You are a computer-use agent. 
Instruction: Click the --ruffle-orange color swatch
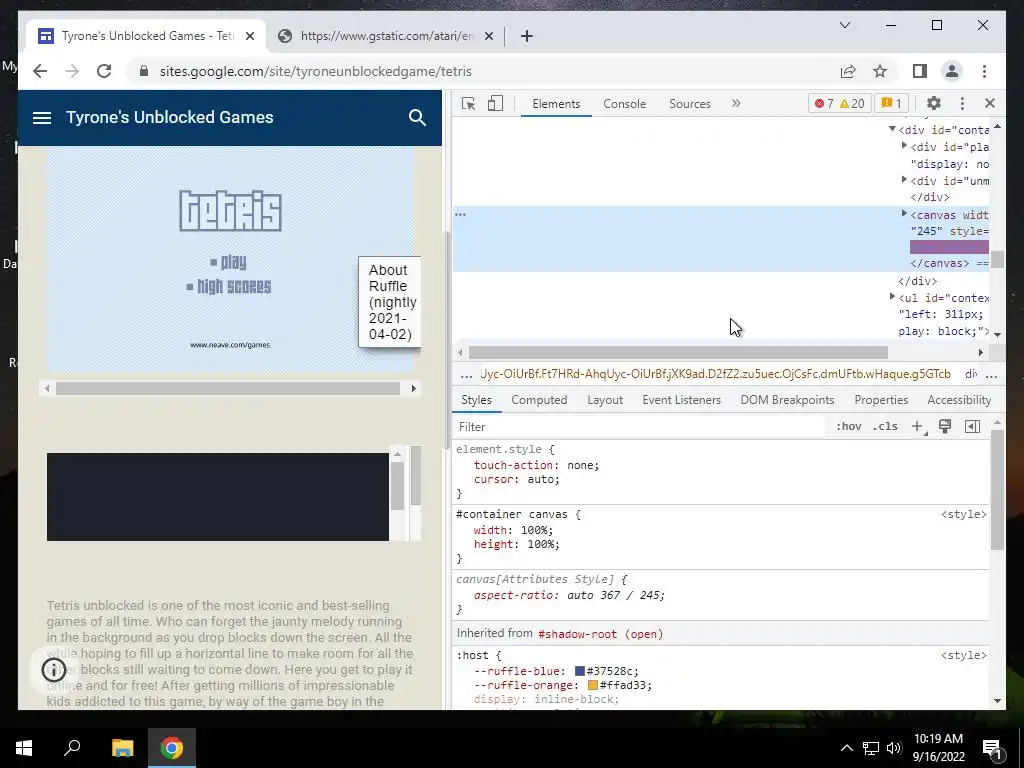[592, 685]
